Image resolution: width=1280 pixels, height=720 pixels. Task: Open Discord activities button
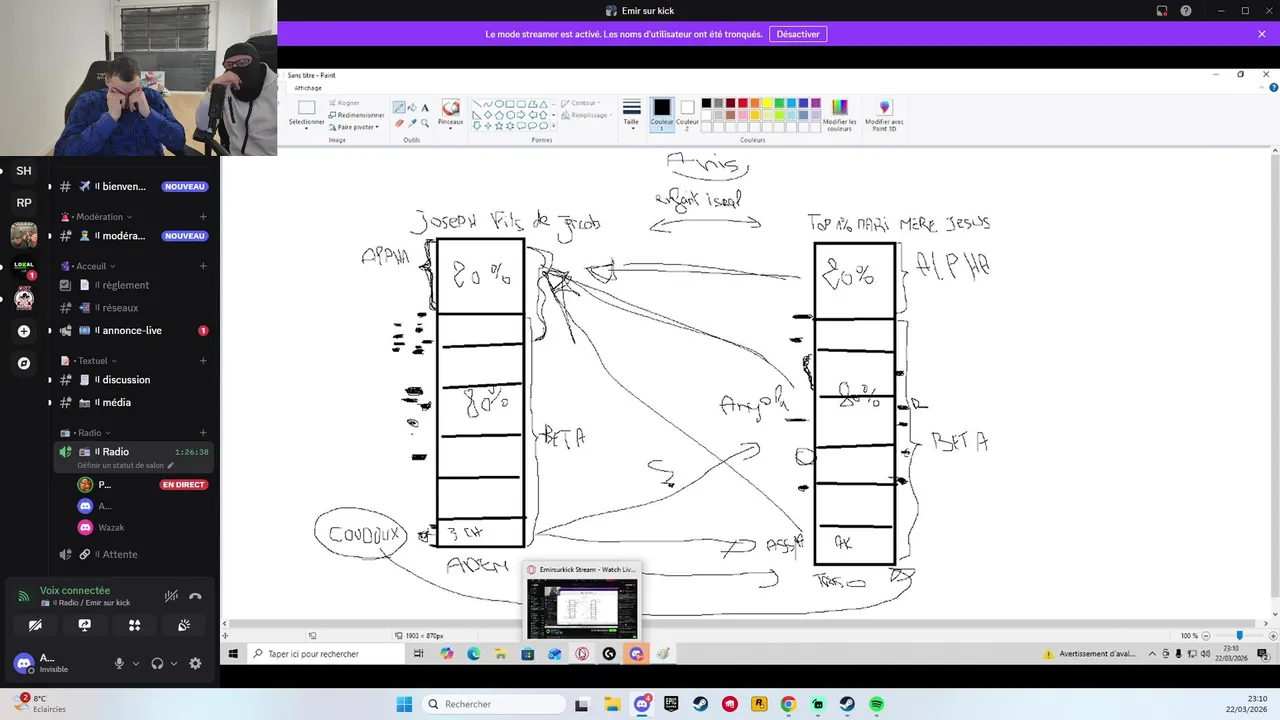(x=134, y=625)
